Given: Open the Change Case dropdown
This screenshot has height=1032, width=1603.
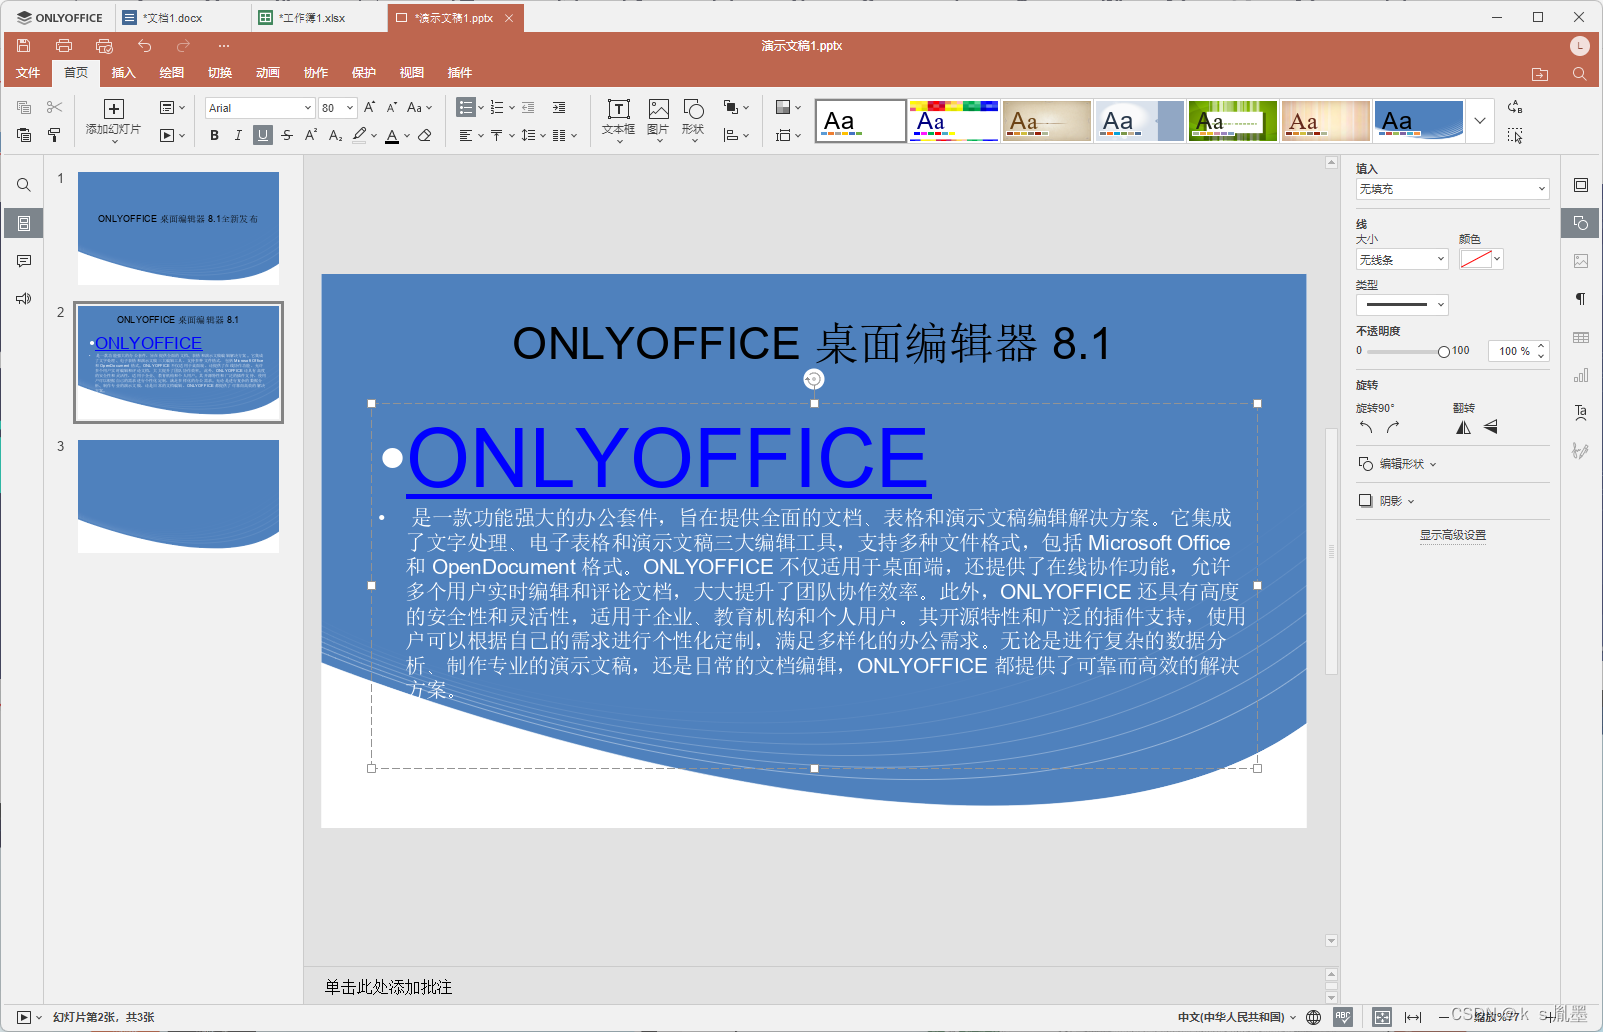Looking at the screenshot, I should pyautogui.click(x=420, y=107).
